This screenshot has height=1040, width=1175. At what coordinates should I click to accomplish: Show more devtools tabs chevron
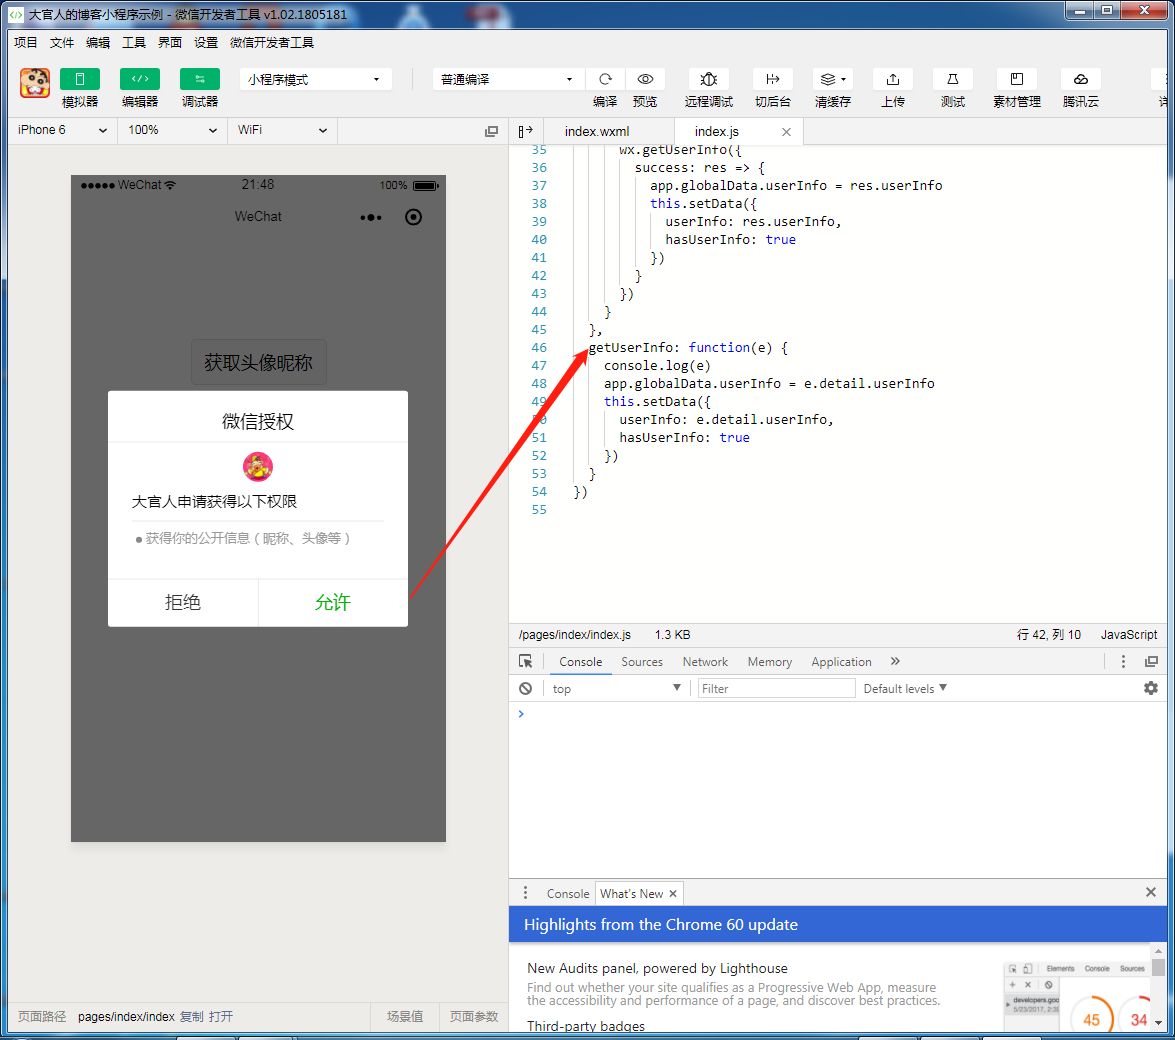click(895, 661)
